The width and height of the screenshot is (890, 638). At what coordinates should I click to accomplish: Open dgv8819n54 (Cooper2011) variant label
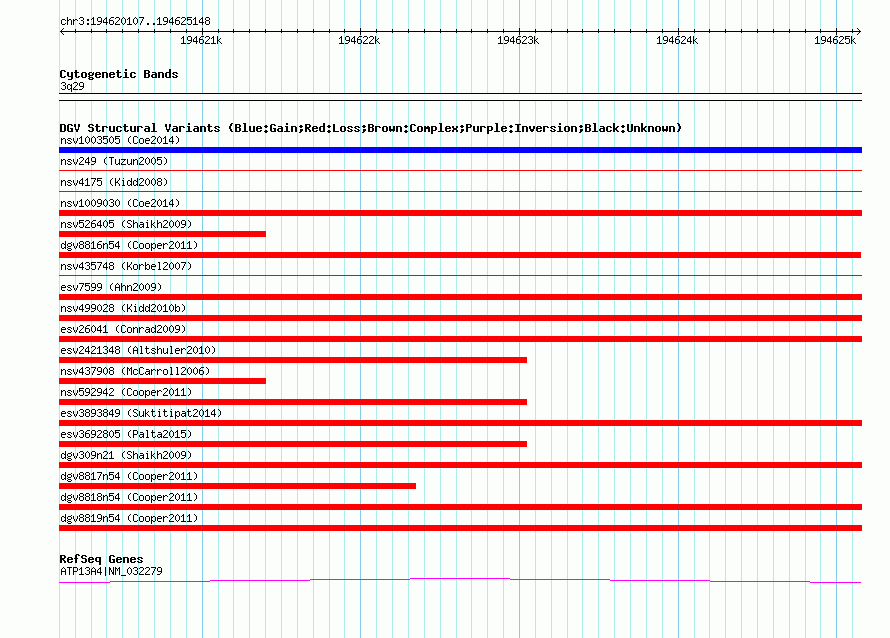129,518
